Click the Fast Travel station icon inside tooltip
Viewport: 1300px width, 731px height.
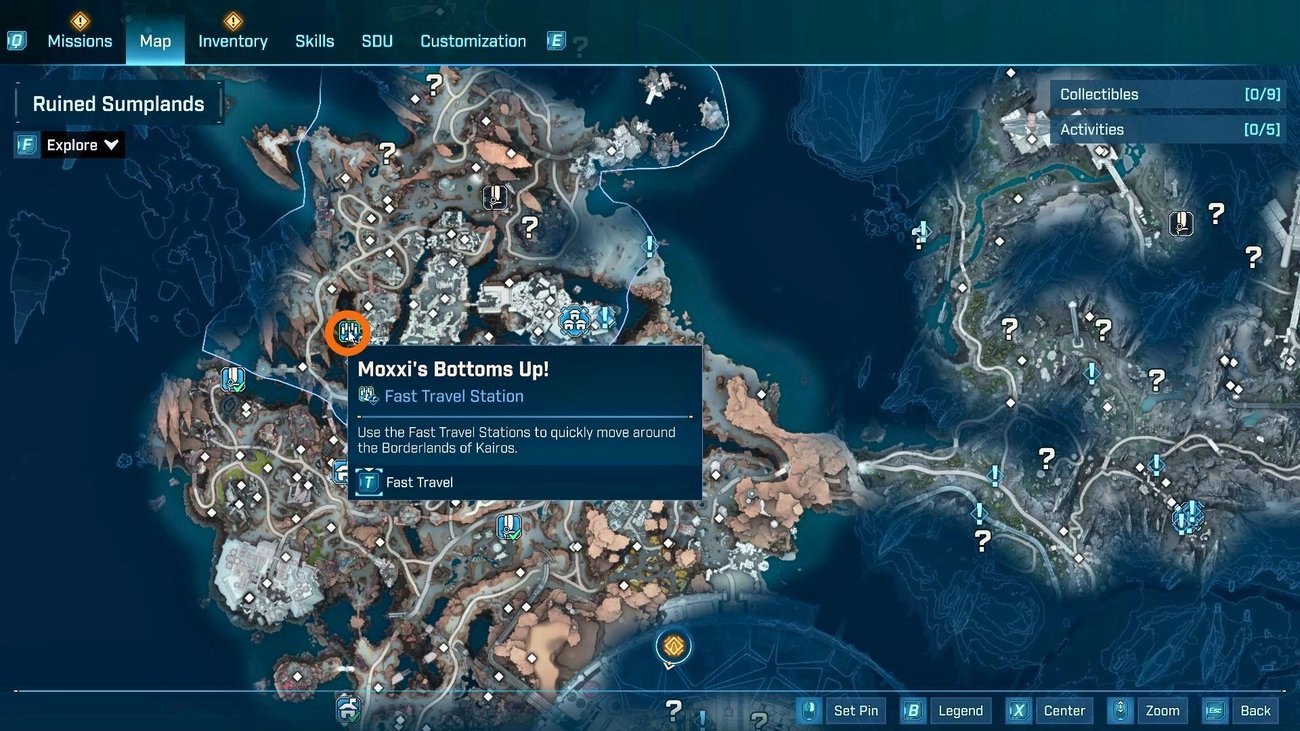367,395
